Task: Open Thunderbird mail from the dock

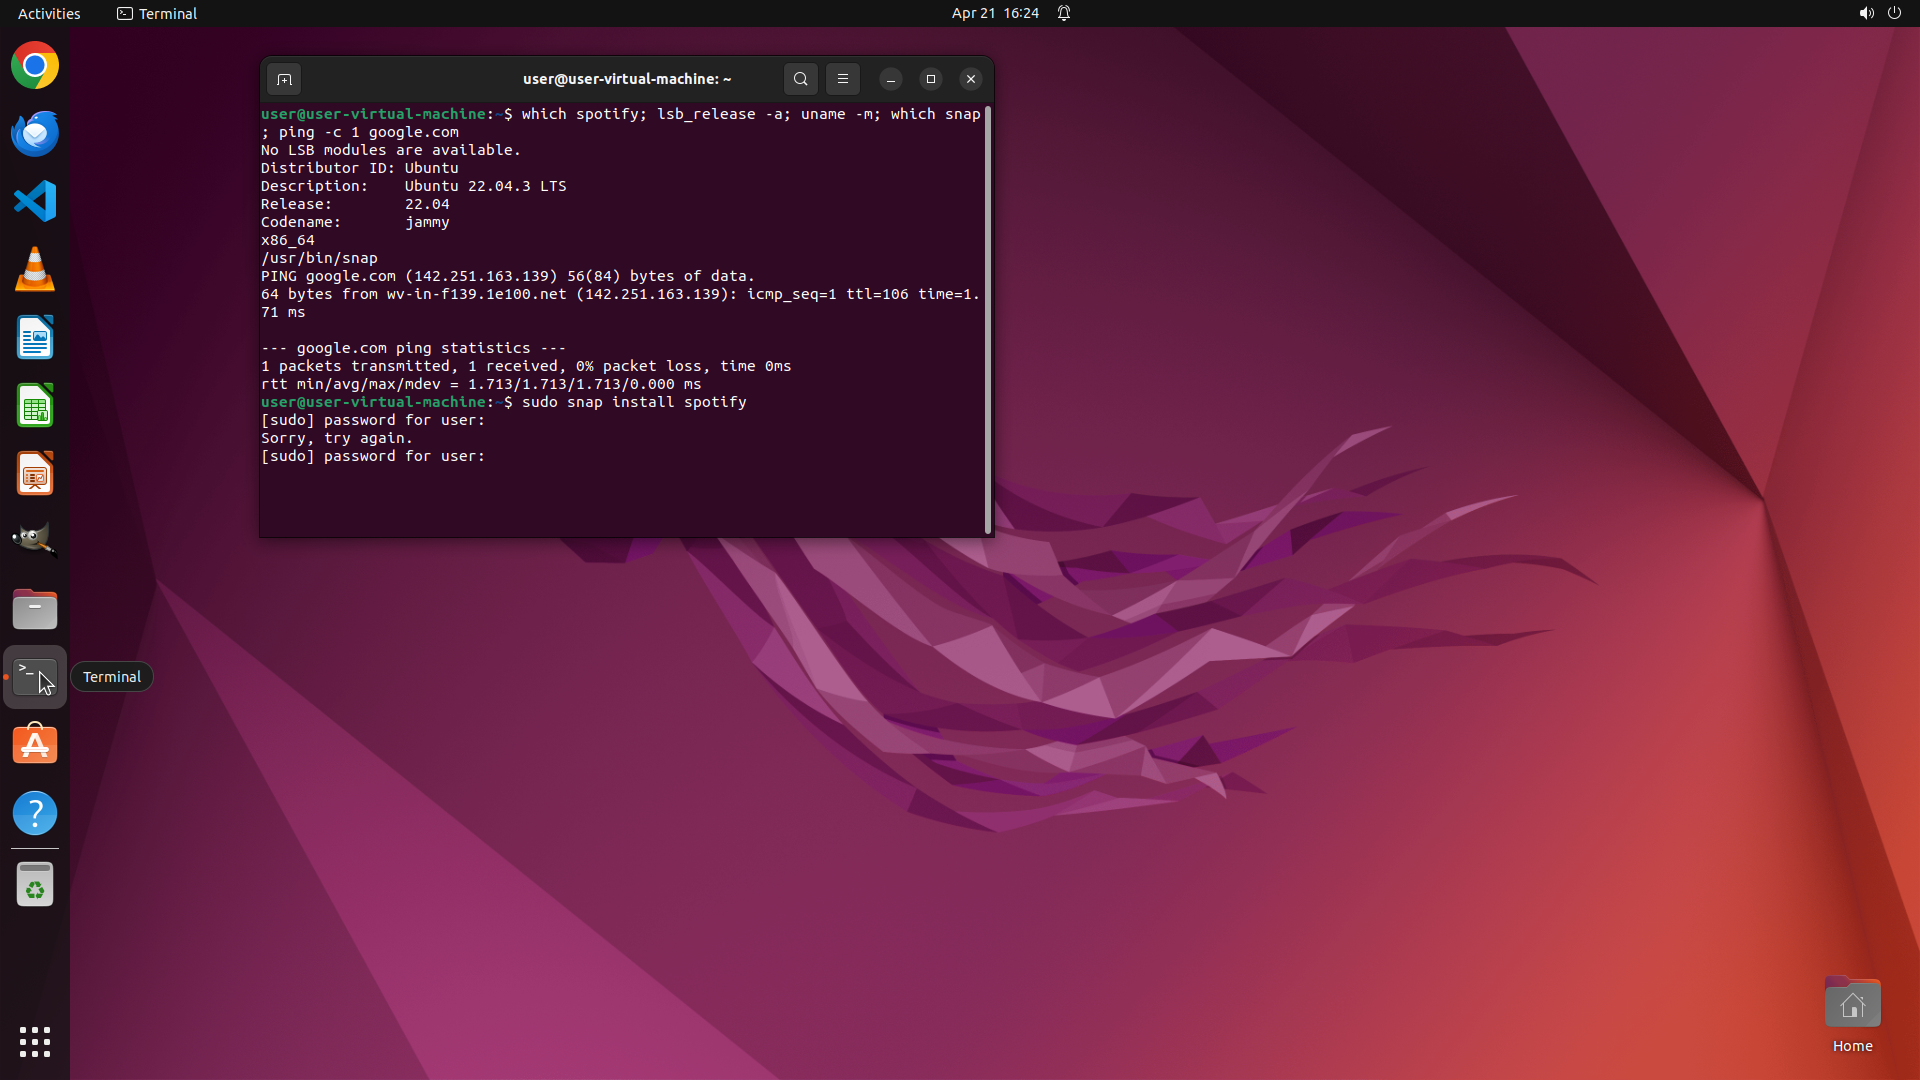Action: click(35, 134)
